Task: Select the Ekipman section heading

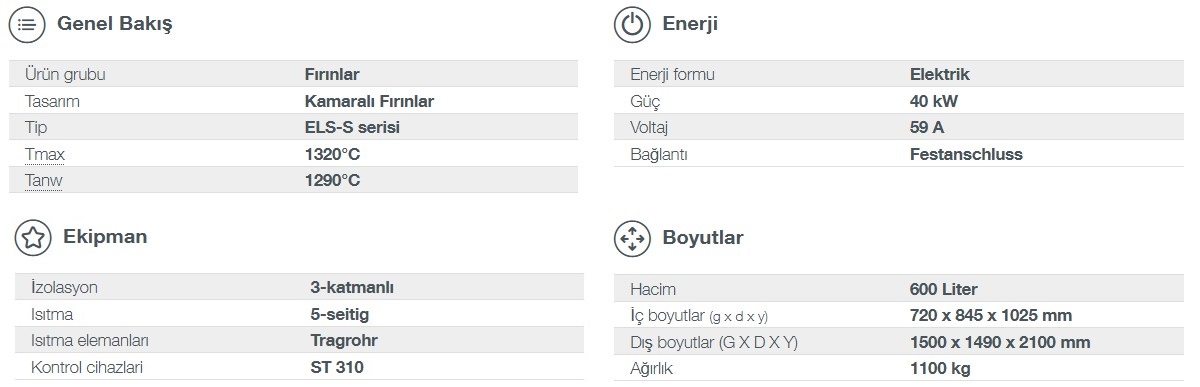Action: click(x=105, y=237)
